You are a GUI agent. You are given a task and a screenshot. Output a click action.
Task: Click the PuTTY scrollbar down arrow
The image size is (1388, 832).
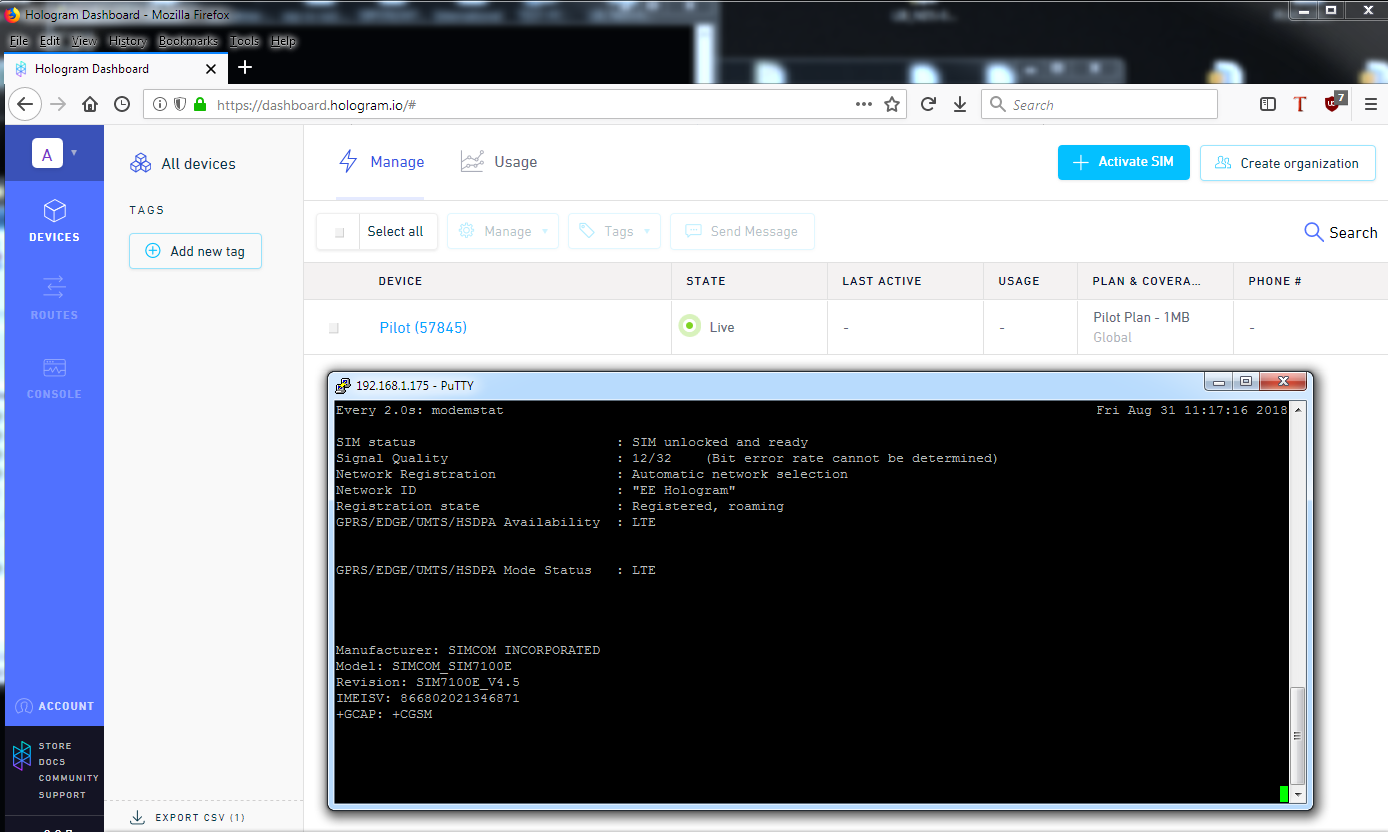pyautogui.click(x=1298, y=795)
